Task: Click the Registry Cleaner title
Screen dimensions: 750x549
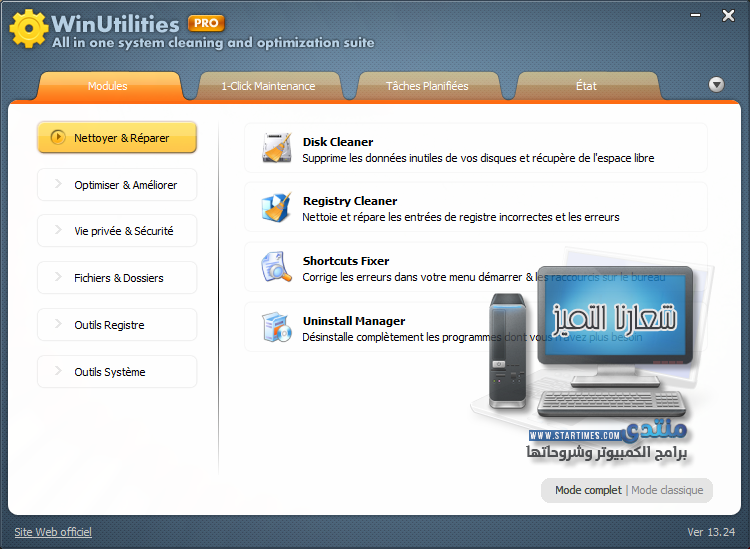Action: [x=350, y=201]
